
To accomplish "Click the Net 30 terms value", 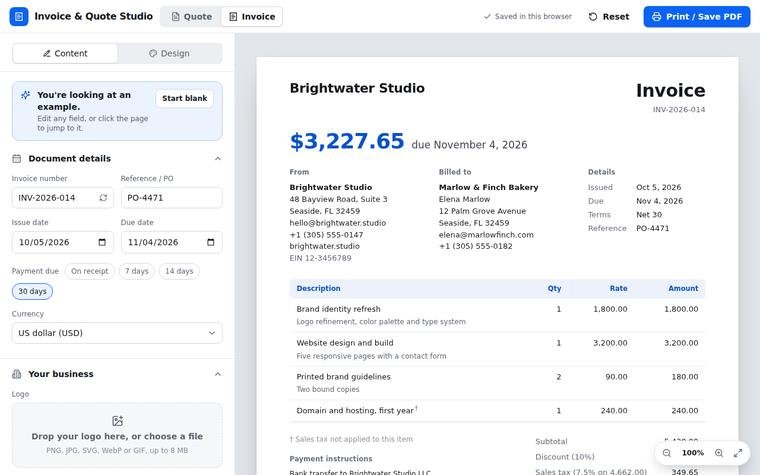I will tap(649, 215).
